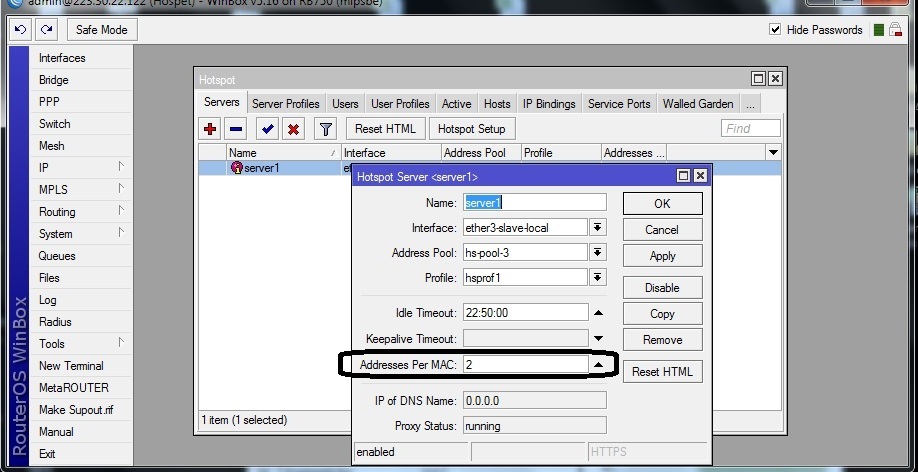This screenshot has height=472, width=918.
Task: Expand the System submenu
Action: click(121, 232)
